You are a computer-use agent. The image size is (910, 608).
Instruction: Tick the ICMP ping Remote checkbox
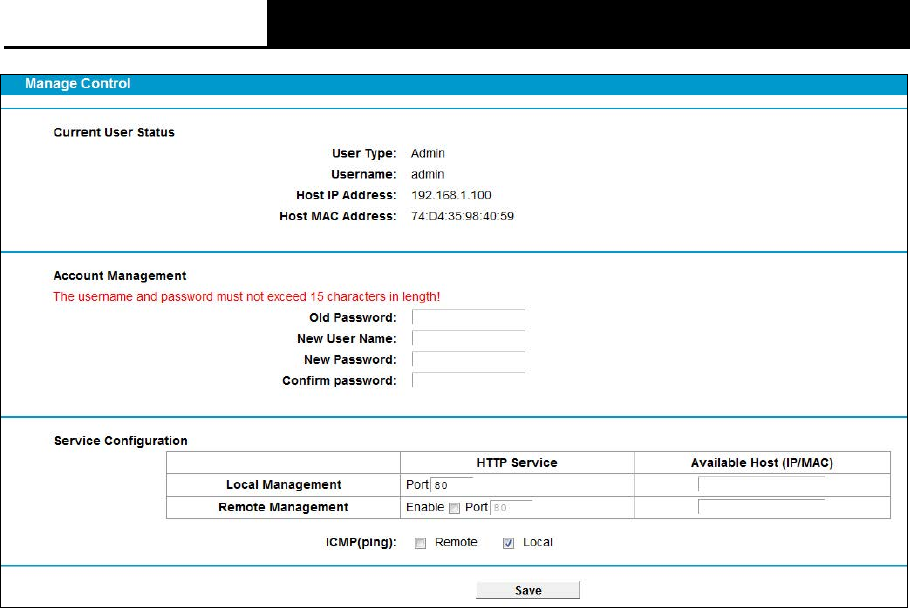tap(420, 543)
